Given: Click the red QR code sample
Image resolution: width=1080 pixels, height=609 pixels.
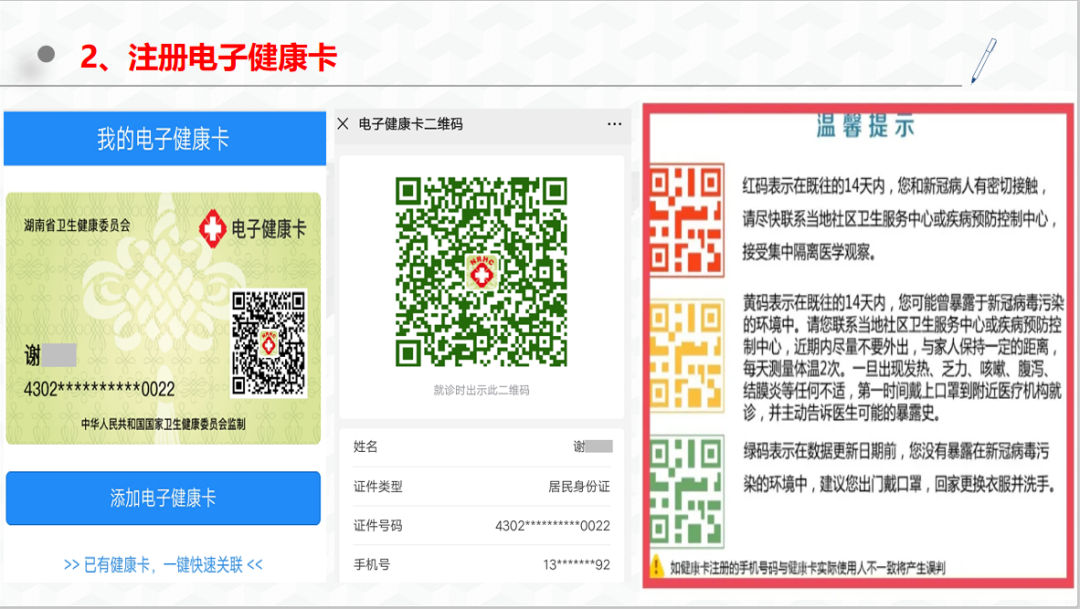Looking at the screenshot, I should [687, 220].
